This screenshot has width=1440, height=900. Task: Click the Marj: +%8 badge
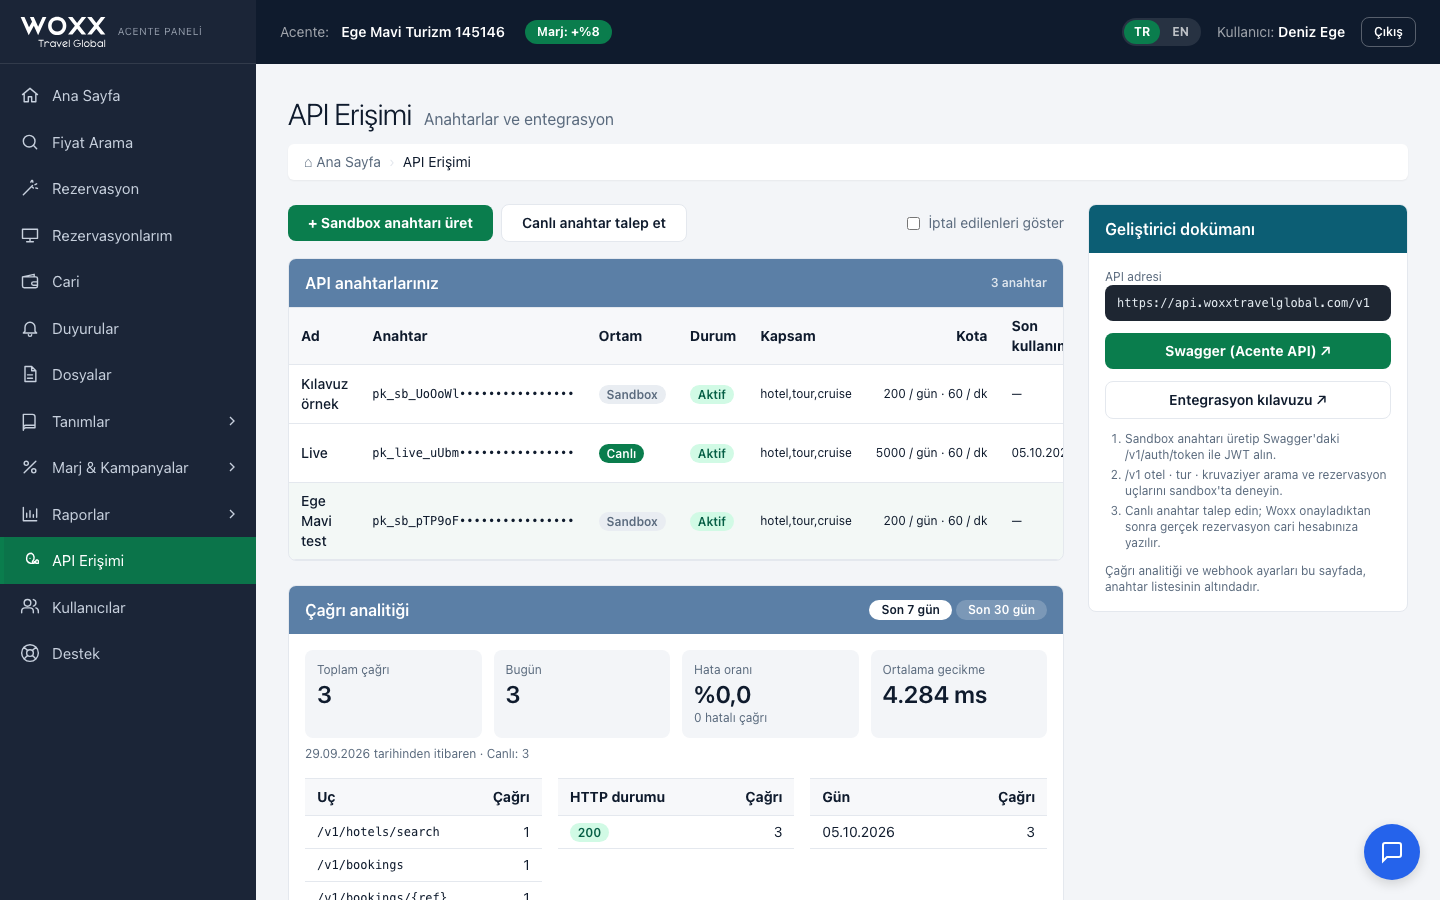point(568,32)
